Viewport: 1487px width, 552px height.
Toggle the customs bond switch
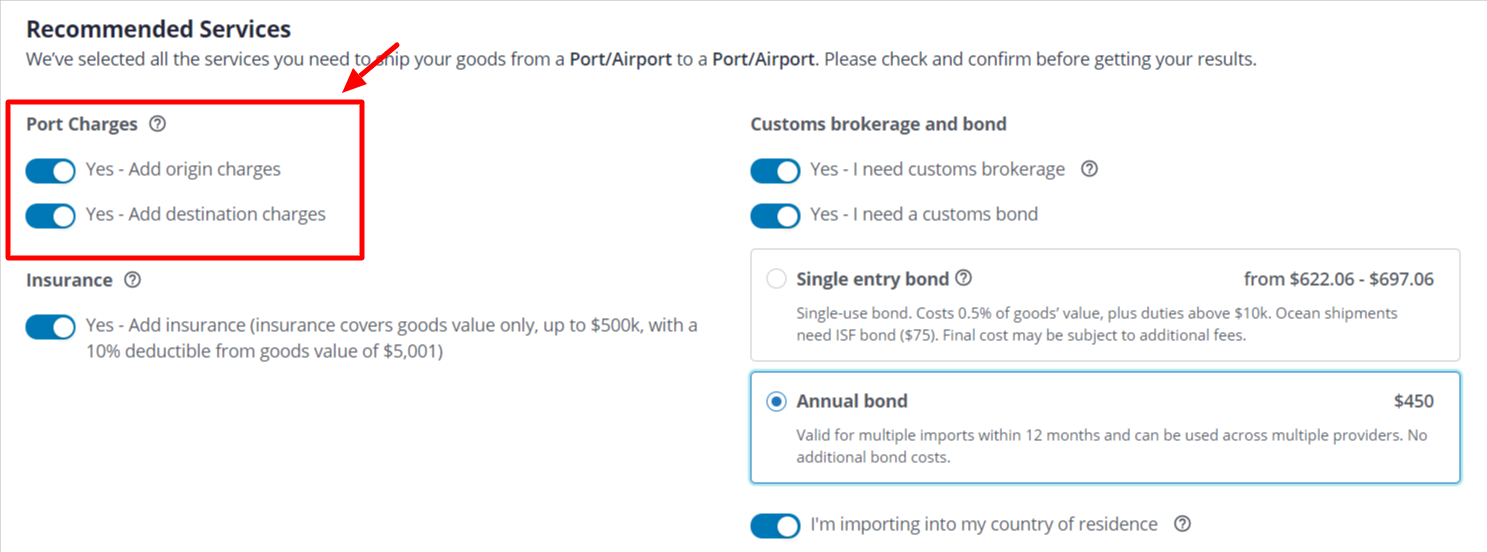click(x=775, y=215)
